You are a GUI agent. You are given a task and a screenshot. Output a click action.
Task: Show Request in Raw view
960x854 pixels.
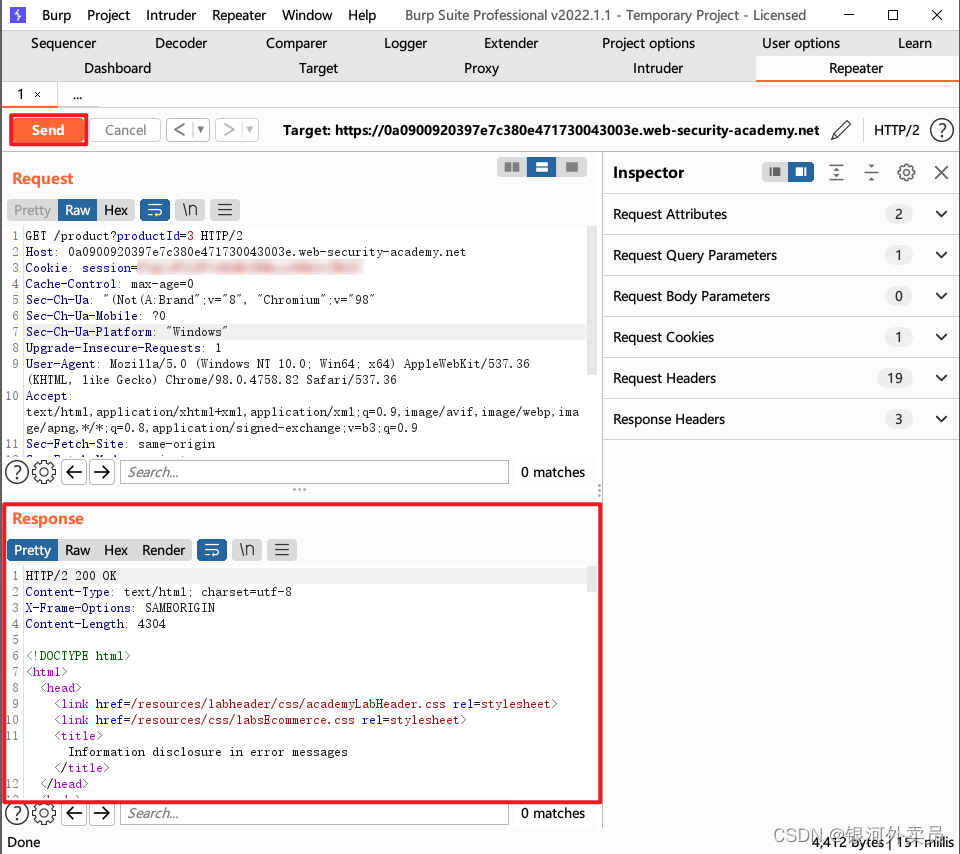tap(78, 210)
